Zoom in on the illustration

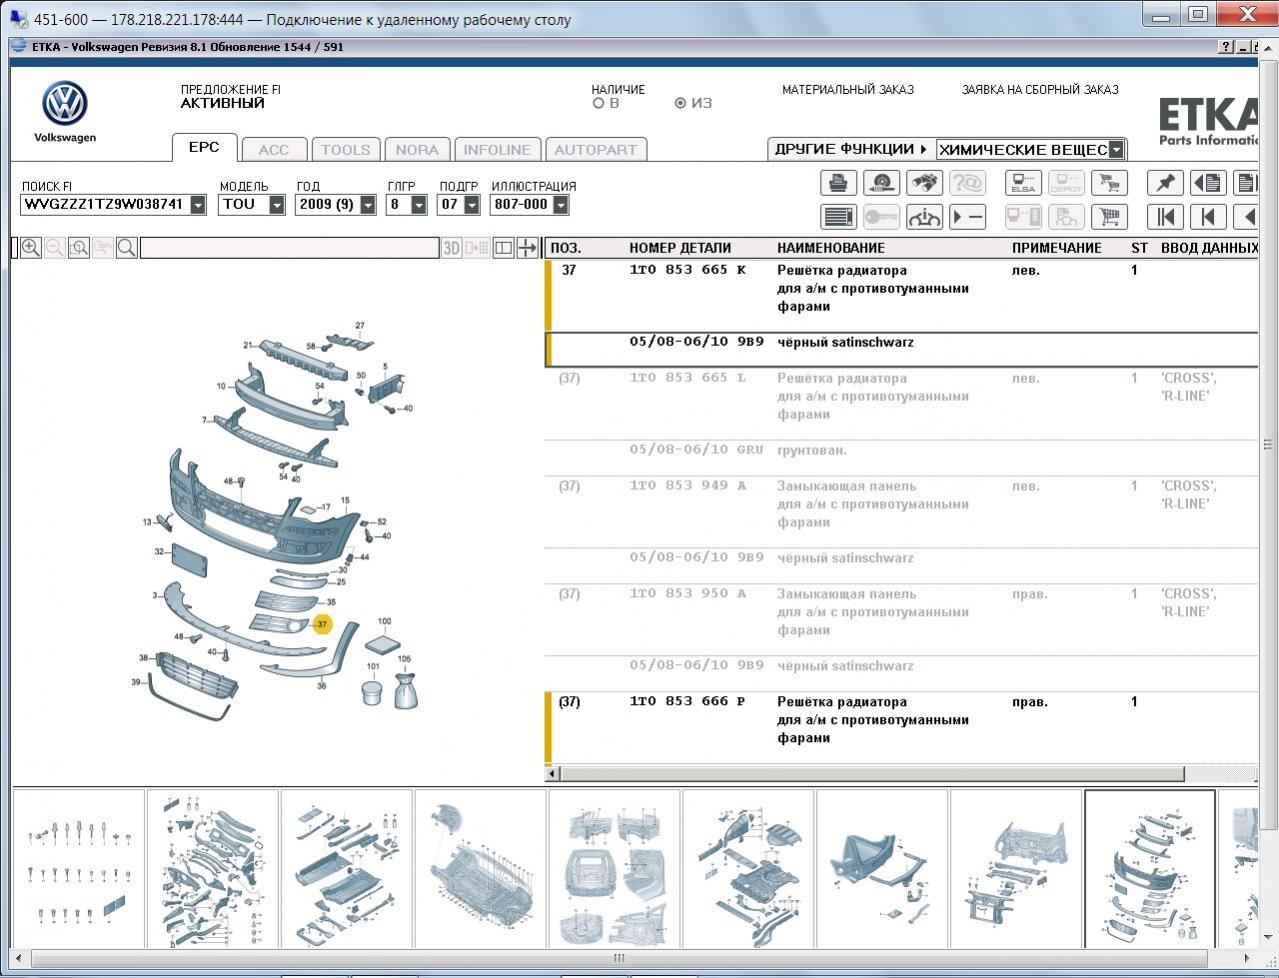[31, 248]
